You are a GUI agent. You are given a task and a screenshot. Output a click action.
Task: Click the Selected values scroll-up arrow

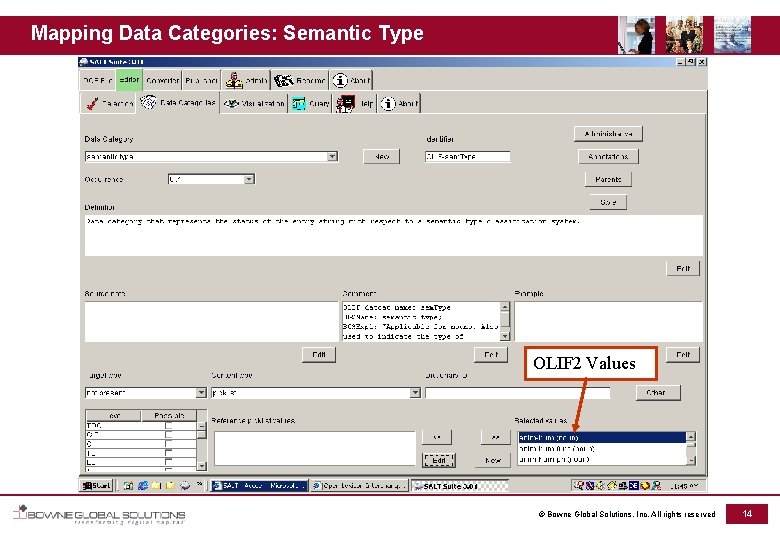coord(690,437)
